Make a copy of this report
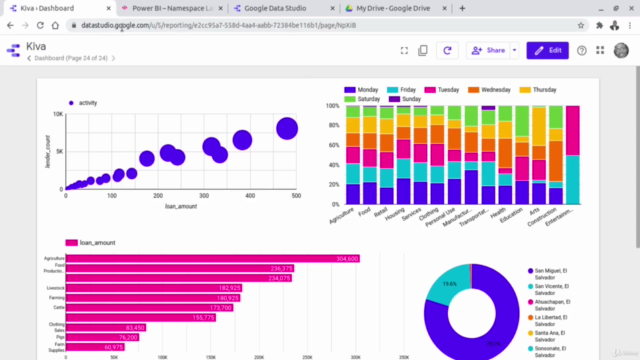Image resolution: width=640 pixels, height=360 pixels. click(x=423, y=50)
